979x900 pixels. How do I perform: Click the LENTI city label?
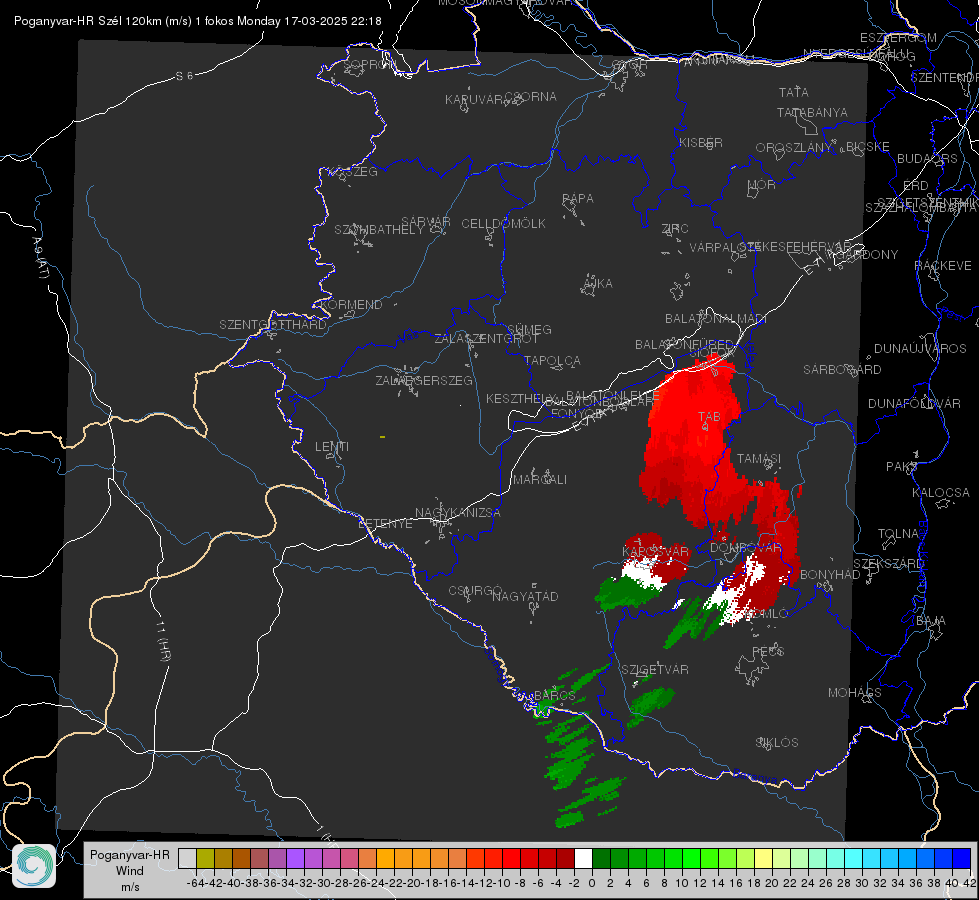(332, 447)
